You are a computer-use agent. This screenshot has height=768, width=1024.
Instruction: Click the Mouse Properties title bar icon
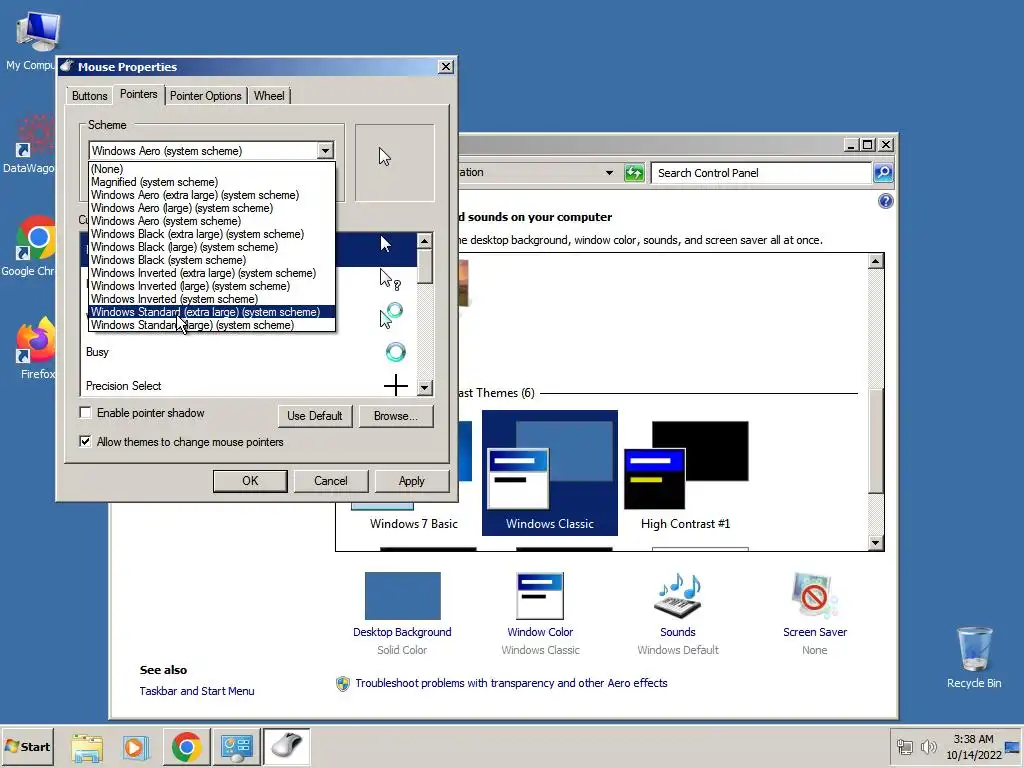pos(67,66)
